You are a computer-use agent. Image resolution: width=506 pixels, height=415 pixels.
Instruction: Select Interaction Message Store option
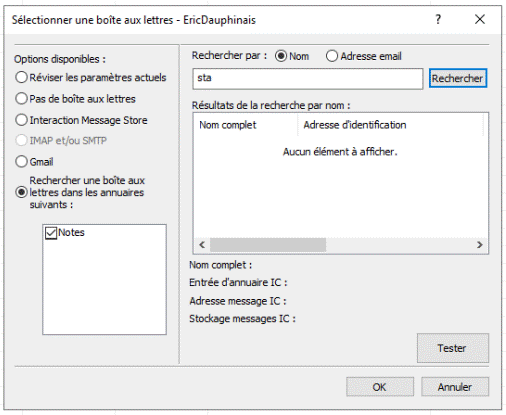point(21,120)
